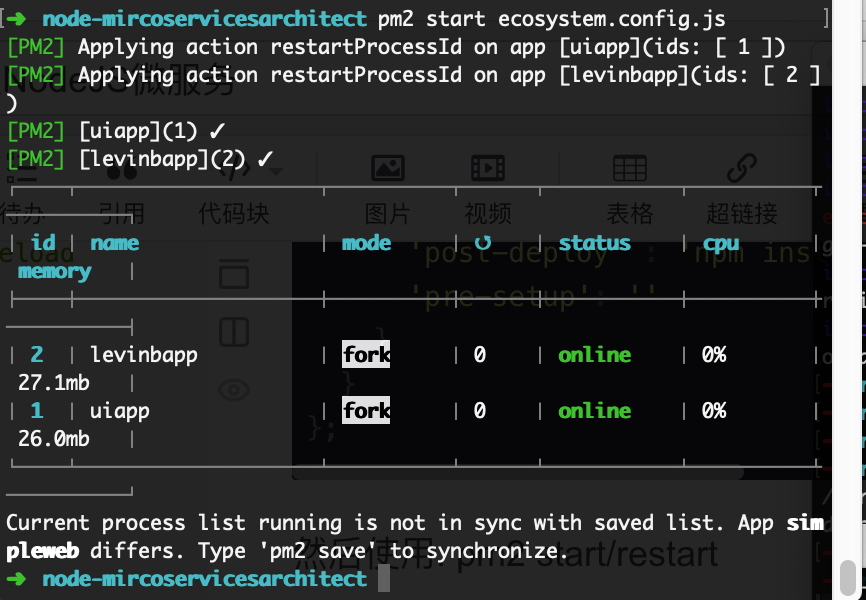Click the '[uiapp](1) ✓' log line

(152, 131)
